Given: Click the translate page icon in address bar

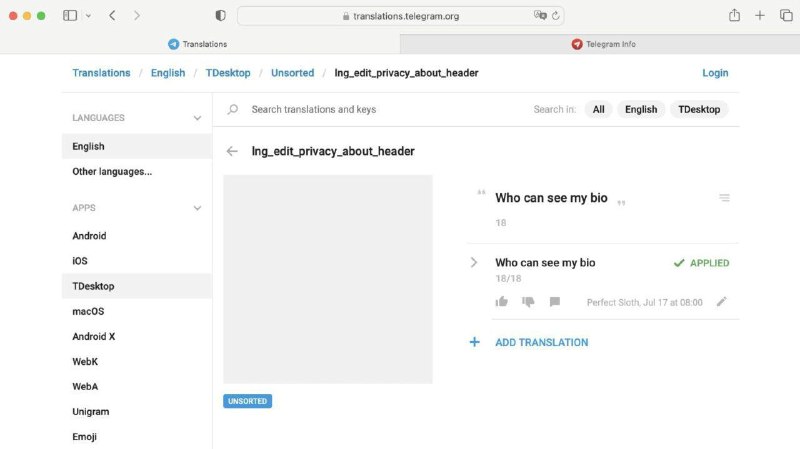Looking at the screenshot, I should click(x=540, y=15).
